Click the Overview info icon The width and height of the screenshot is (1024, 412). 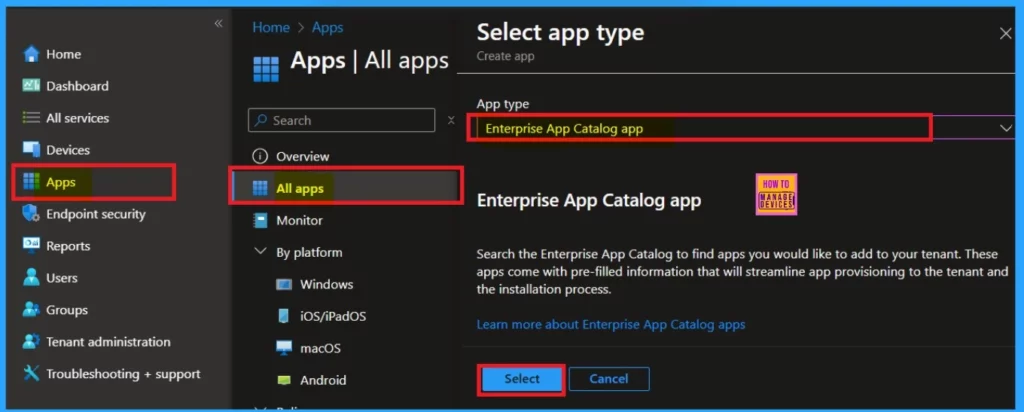260,156
